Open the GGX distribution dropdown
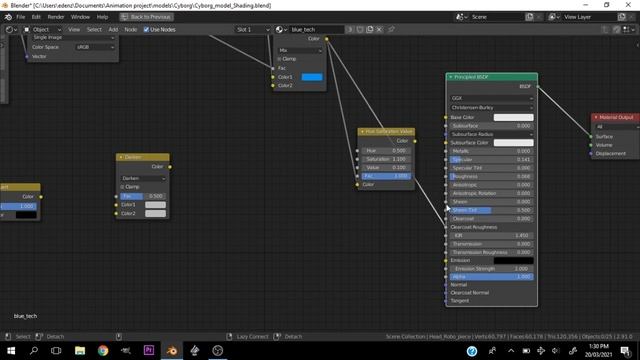This screenshot has height=360, width=640. point(491,98)
